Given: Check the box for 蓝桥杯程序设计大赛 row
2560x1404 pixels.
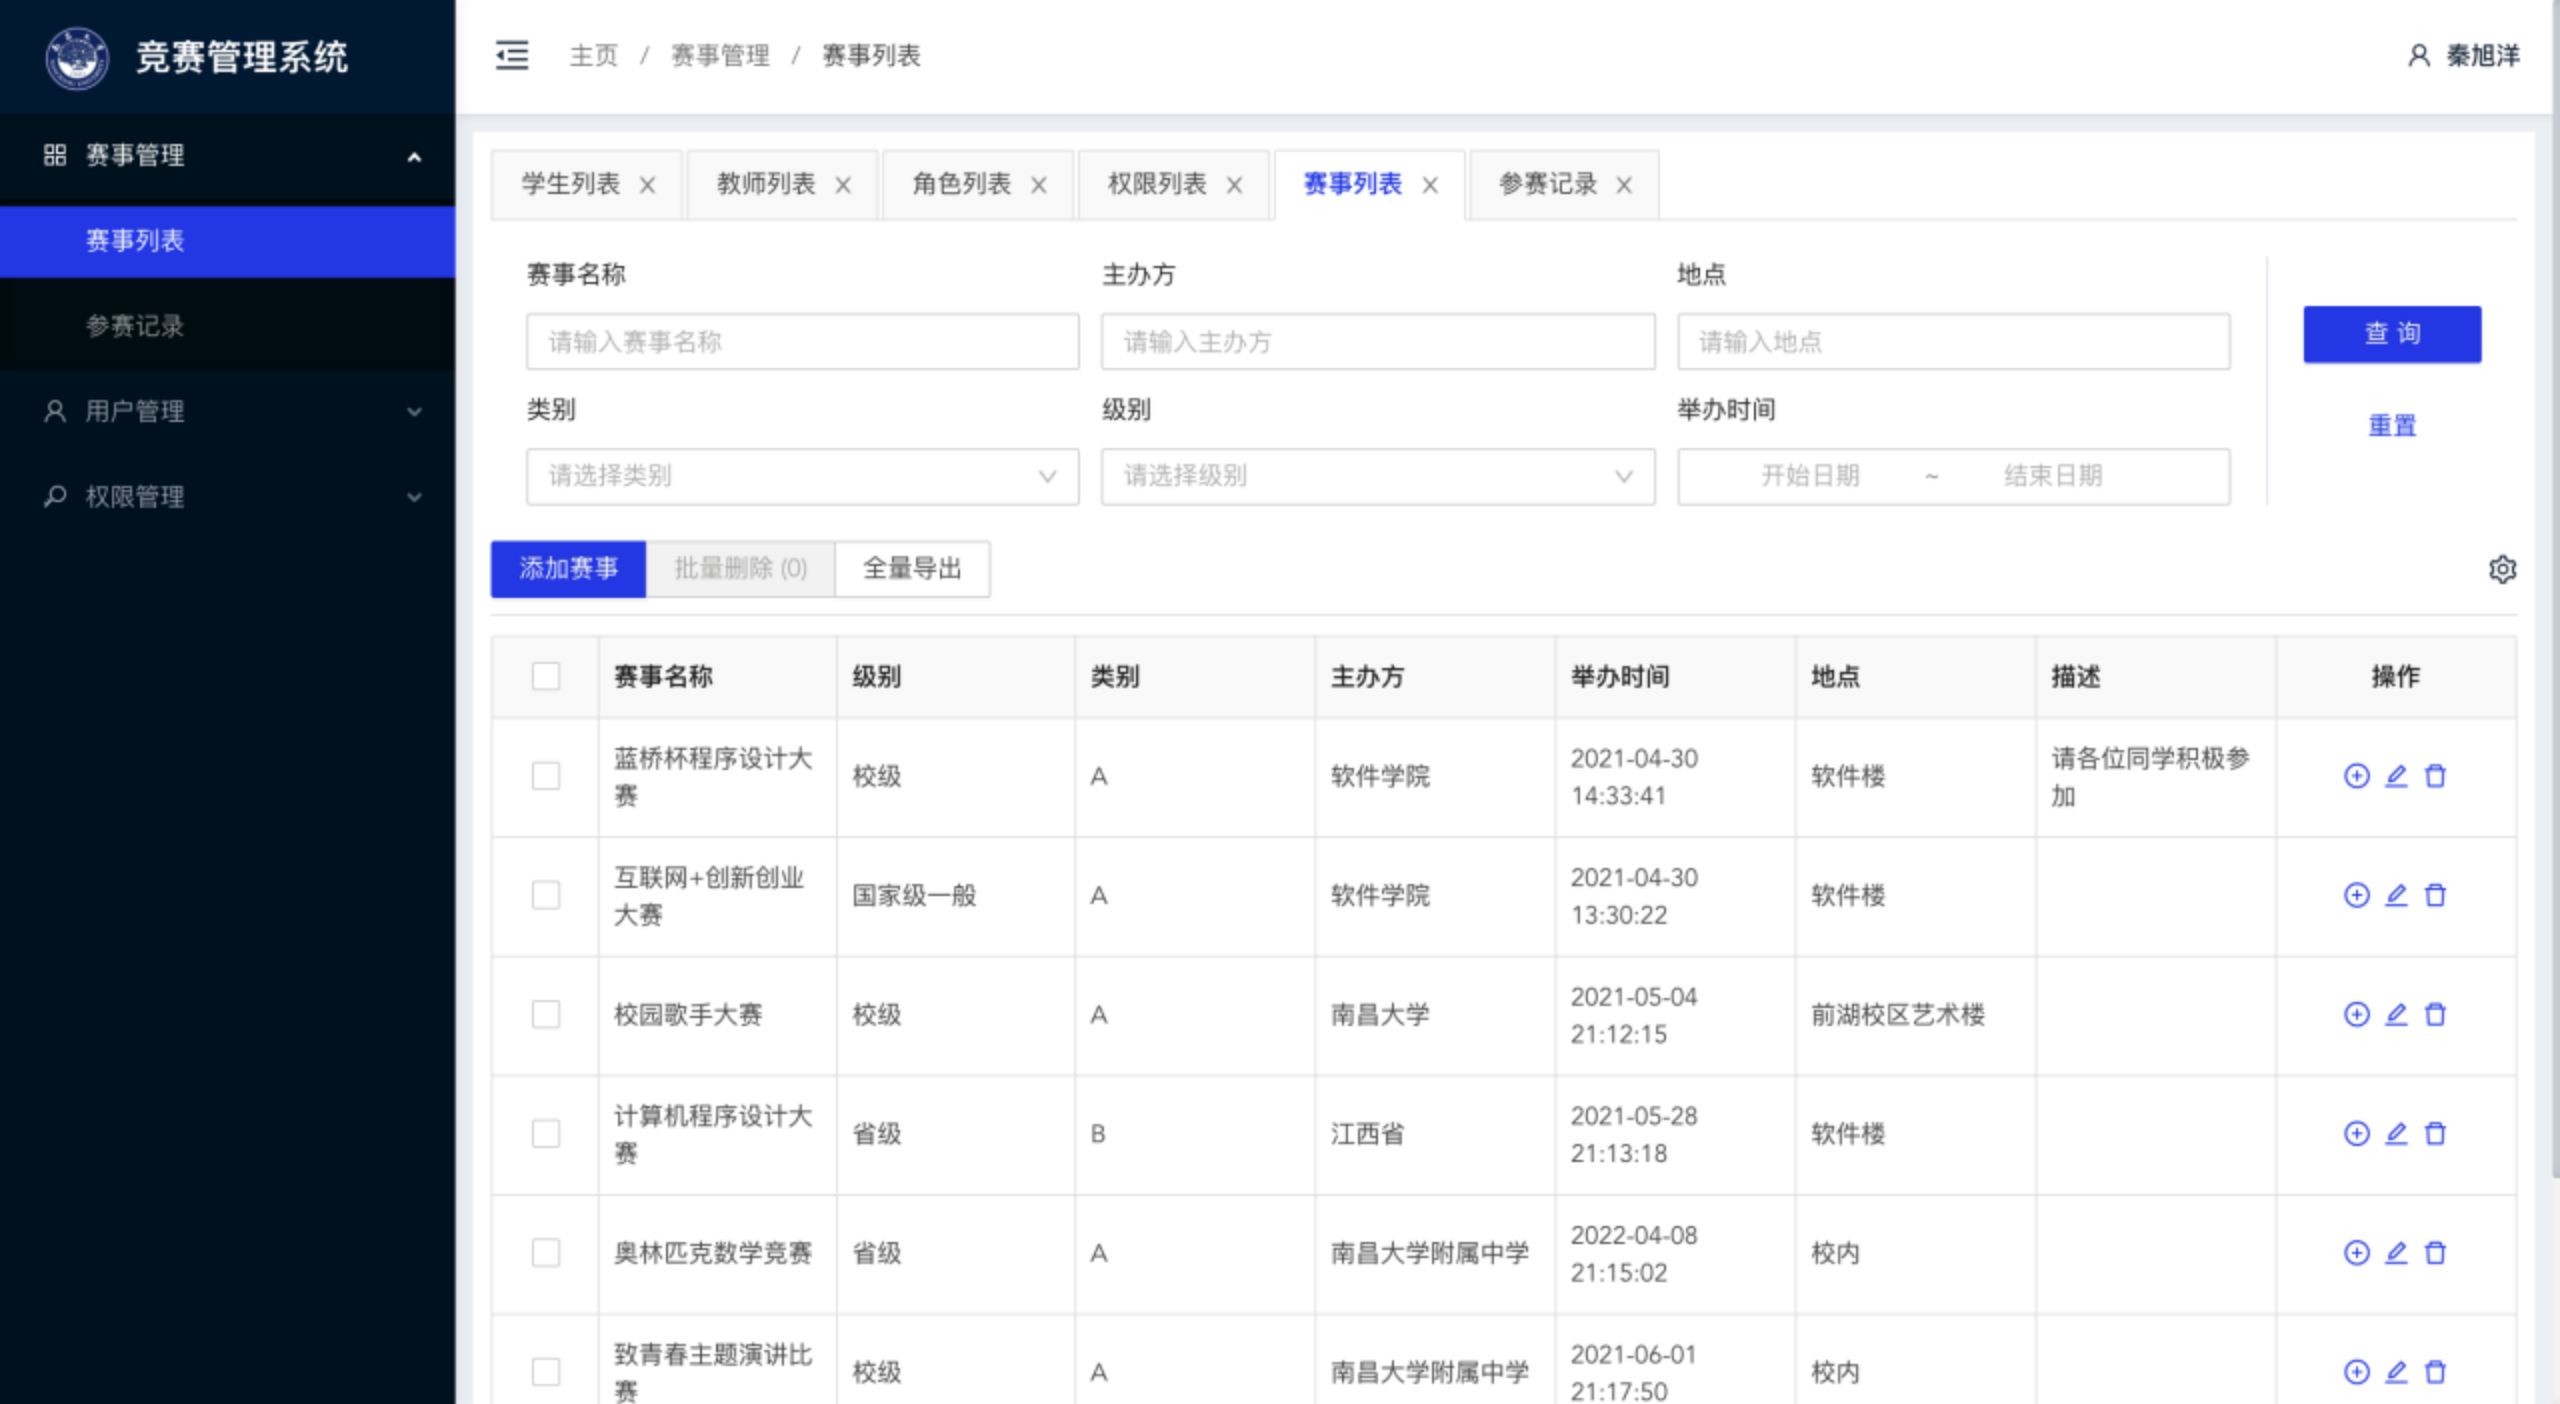Looking at the screenshot, I should click(x=546, y=776).
